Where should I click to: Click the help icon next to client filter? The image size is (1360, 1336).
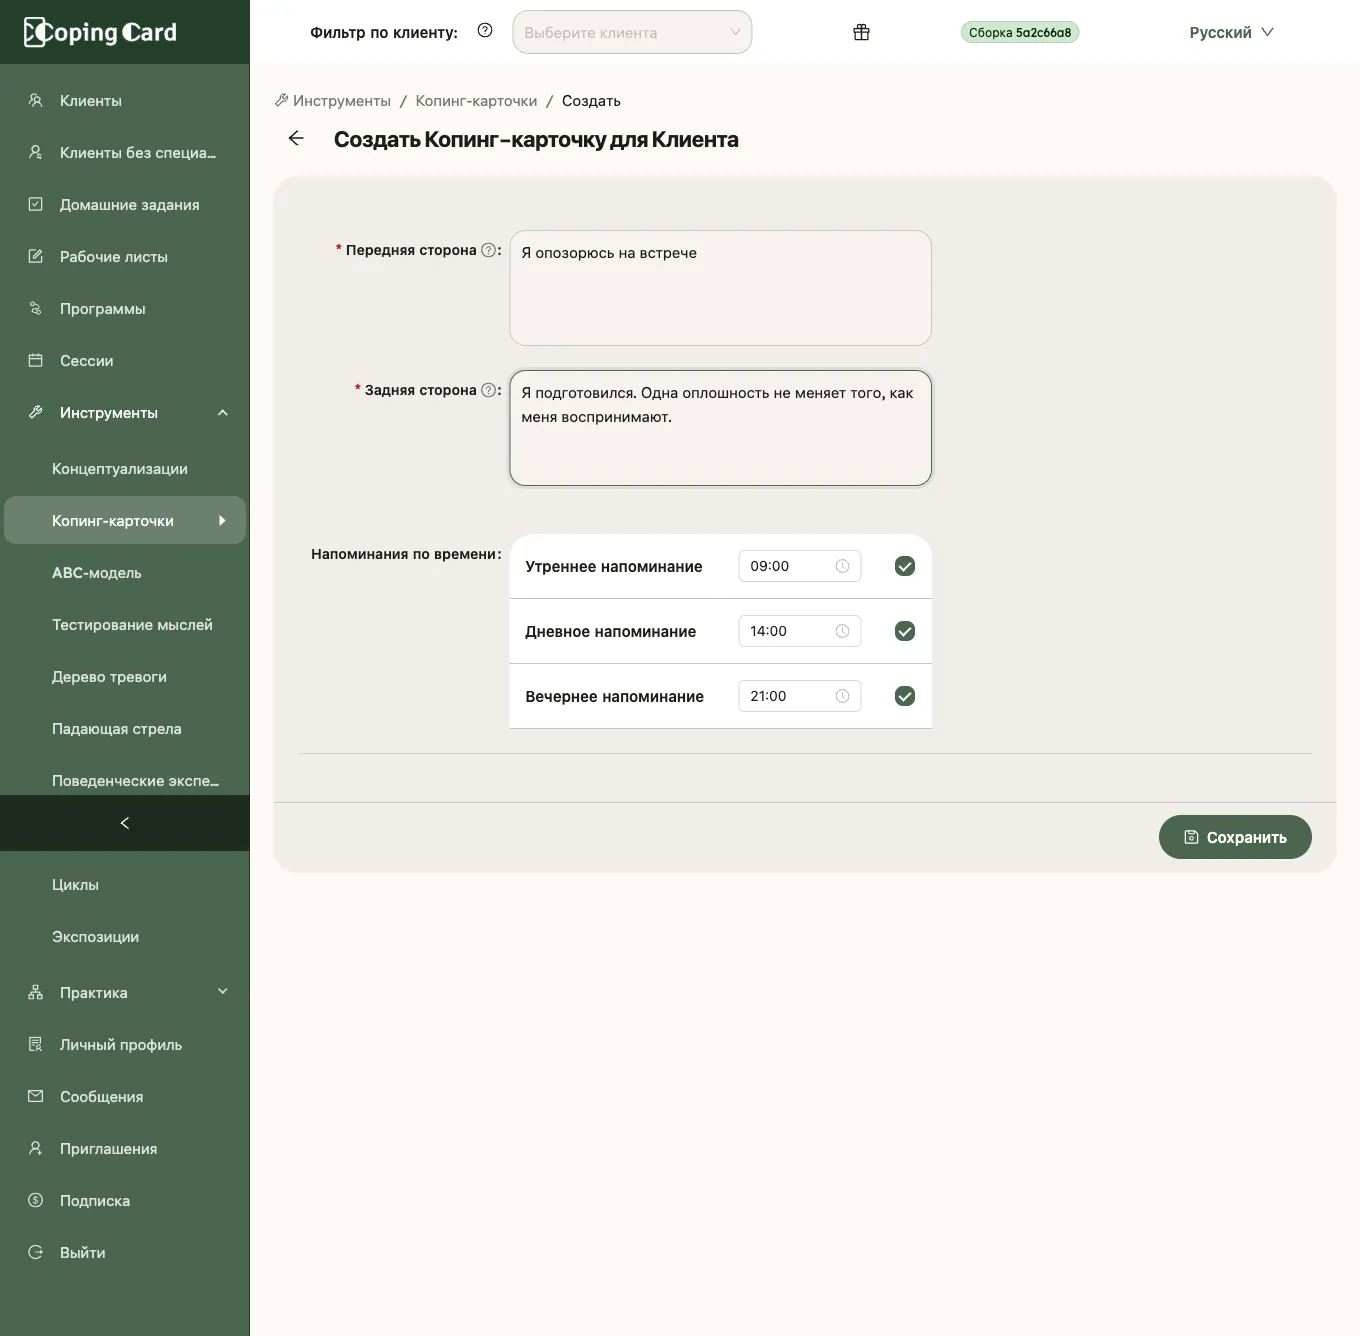click(485, 31)
